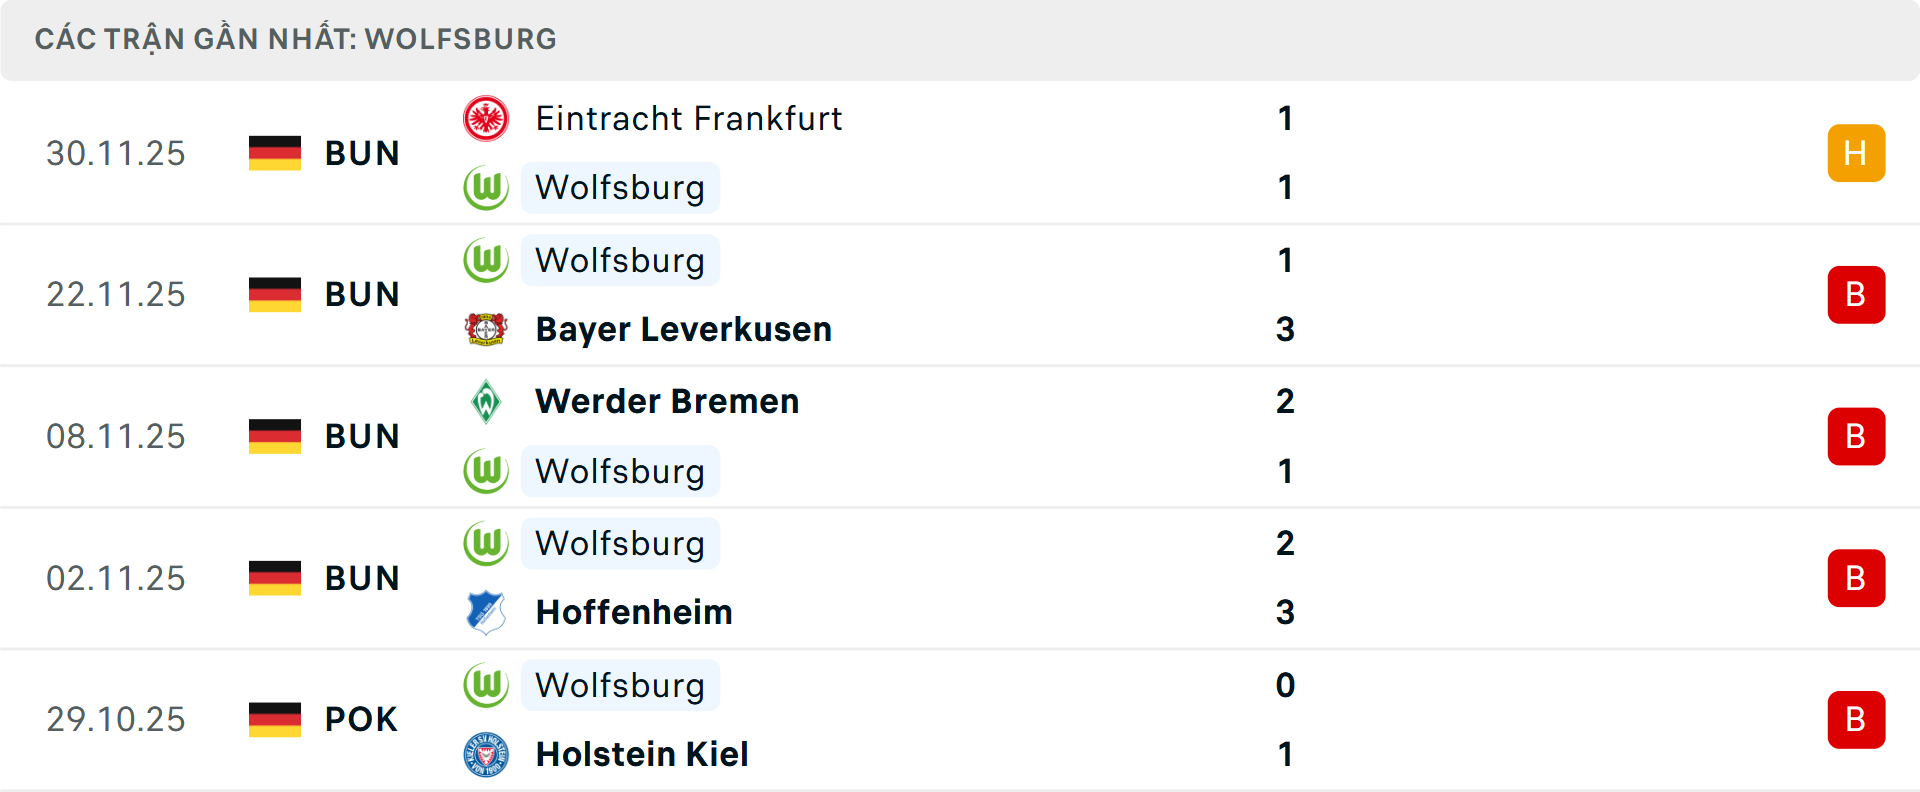Open the Holstein Kiel team link
Image resolution: width=1920 pixels, height=792 pixels.
click(642, 754)
